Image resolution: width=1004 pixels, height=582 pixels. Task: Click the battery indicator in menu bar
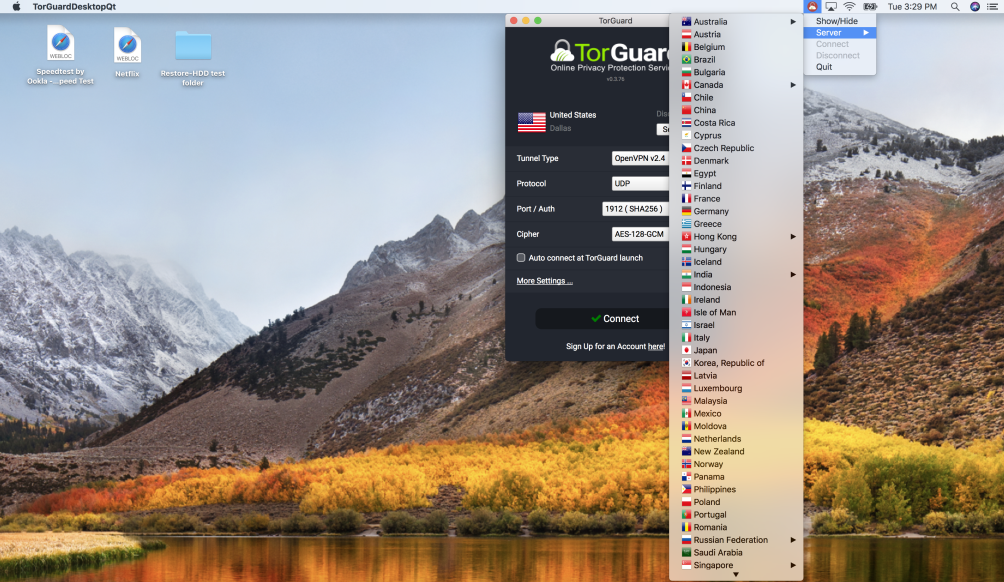pyautogui.click(x=872, y=6)
